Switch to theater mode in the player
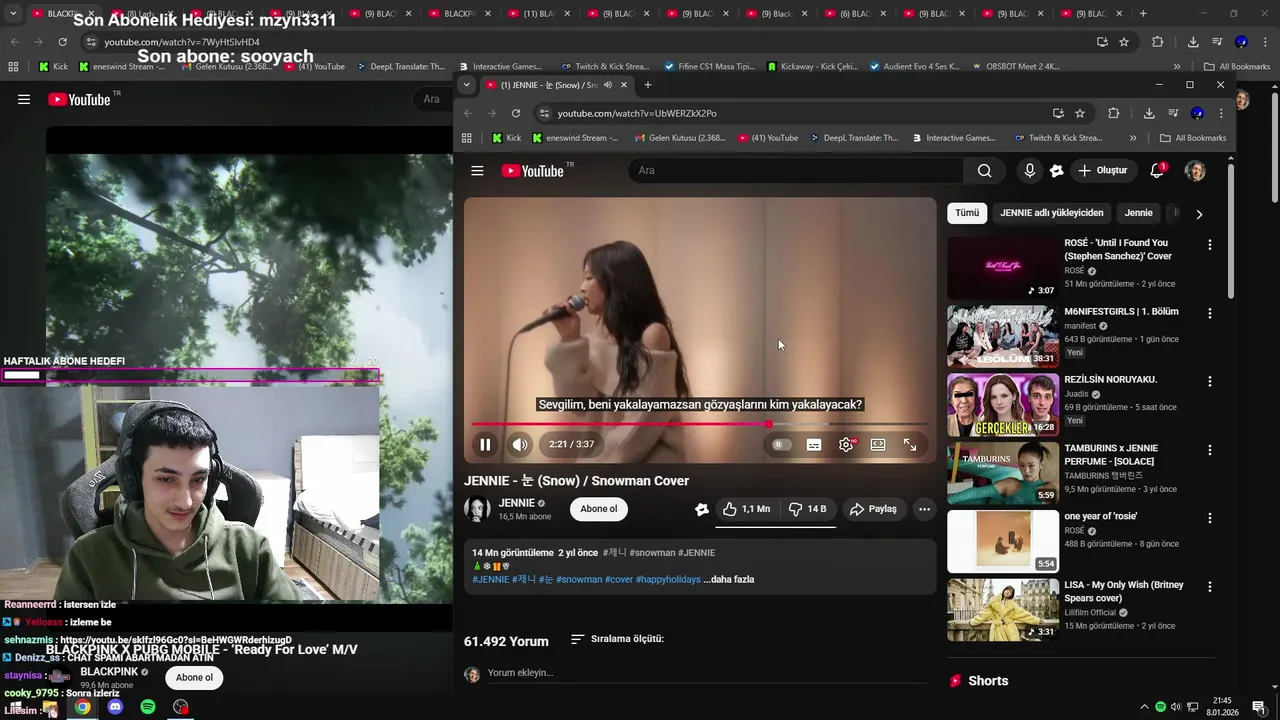Image resolution: width=1280 pixels, height=720 pixels. tap(878, 445)
